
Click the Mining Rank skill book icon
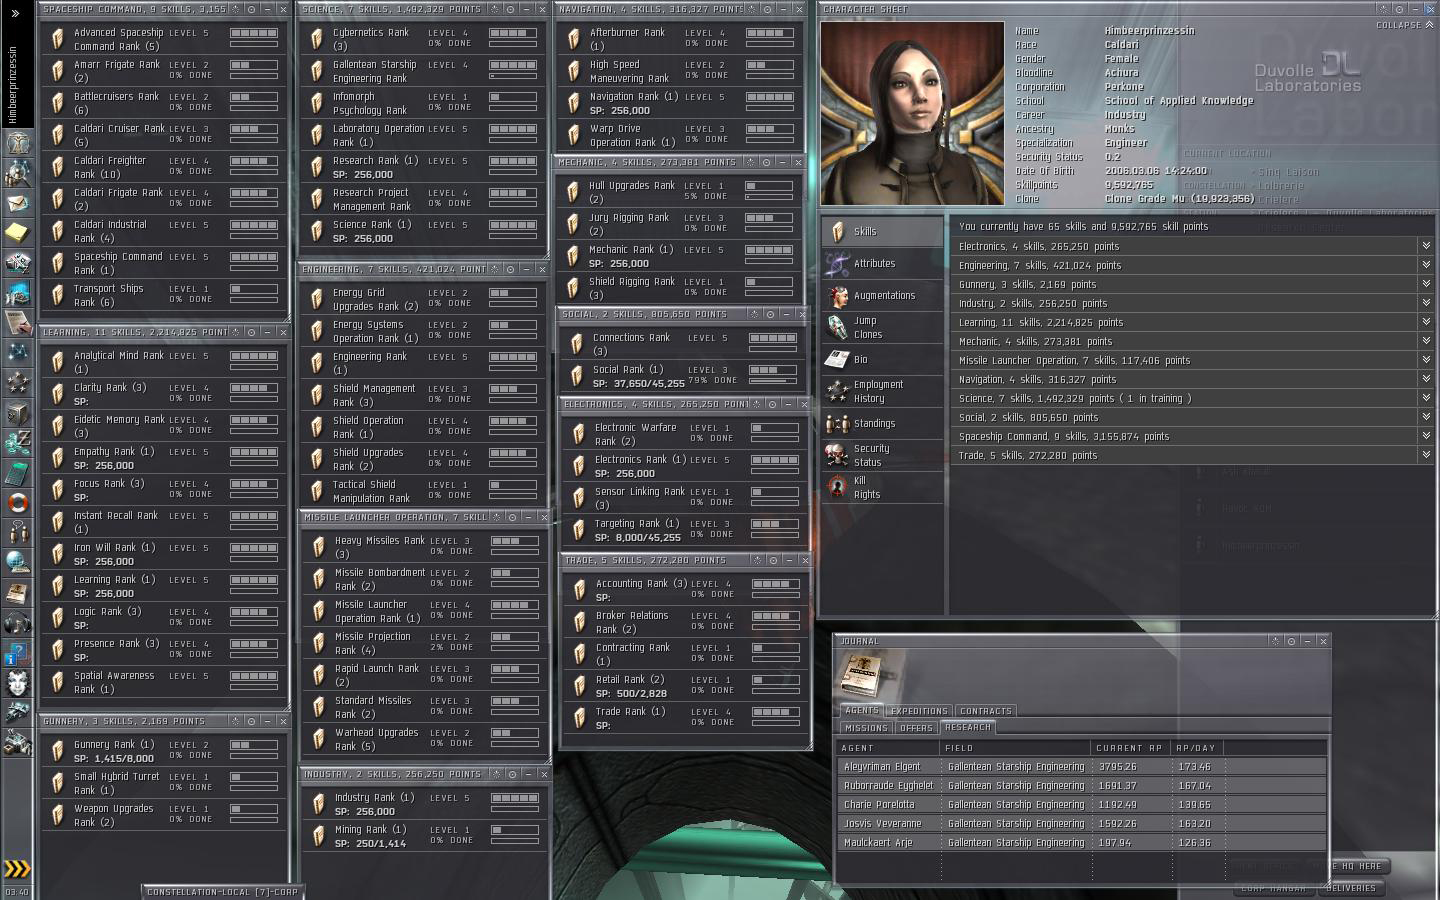318,835
